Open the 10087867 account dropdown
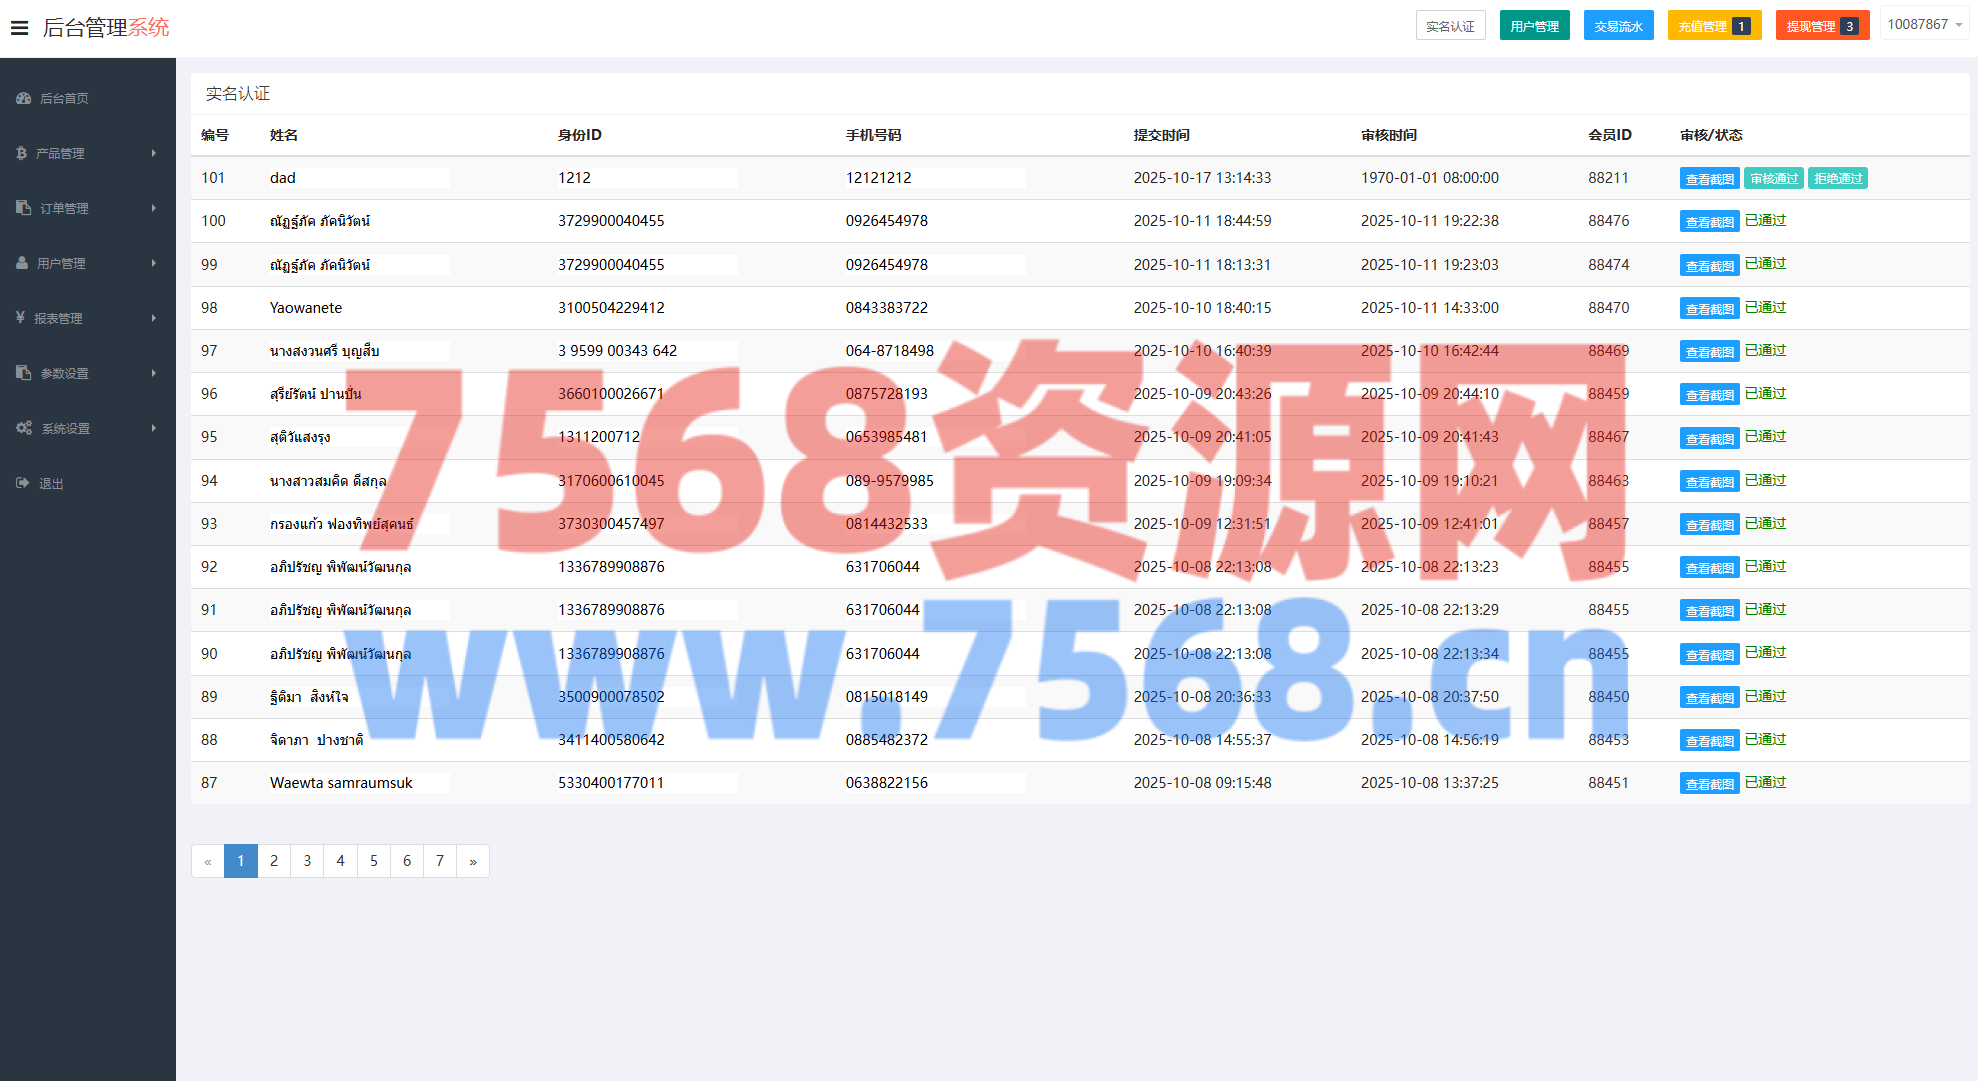Screen dimensions: 1978x1081 coord(1924,25)
